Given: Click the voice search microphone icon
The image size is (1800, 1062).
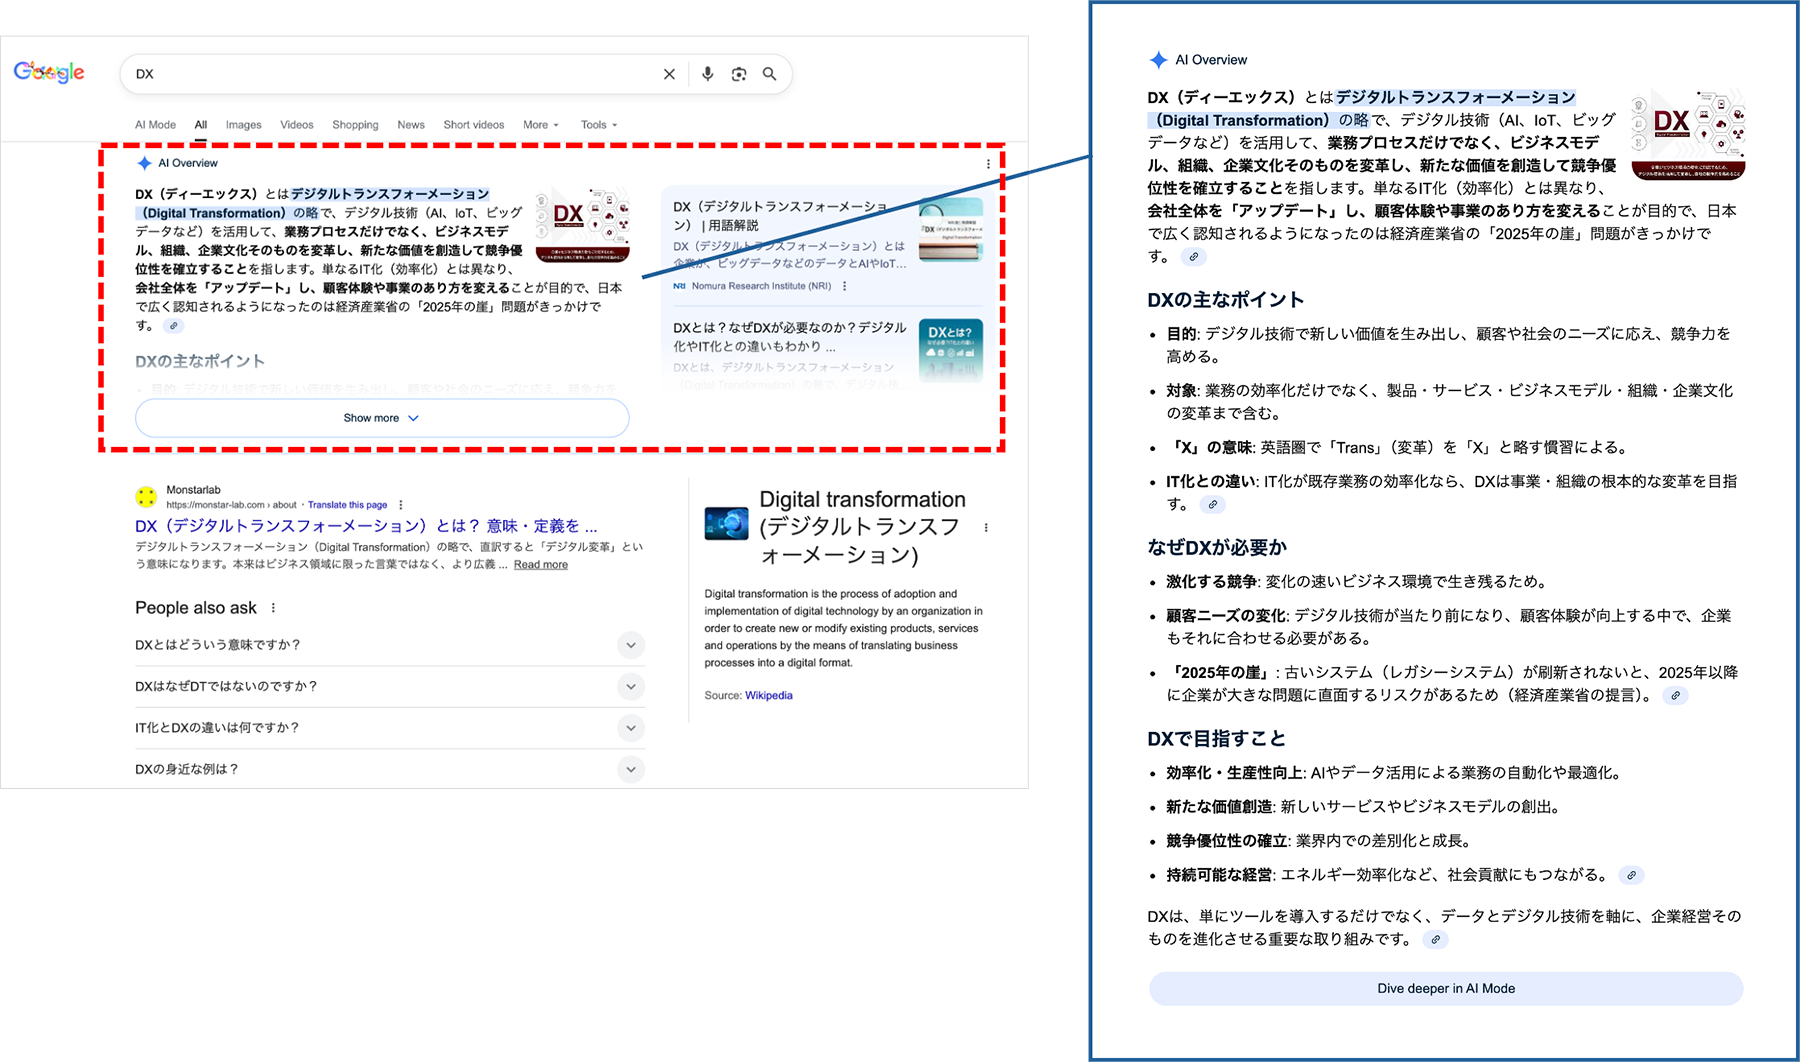Looking at the screenshot, I should tap(709, 74).
